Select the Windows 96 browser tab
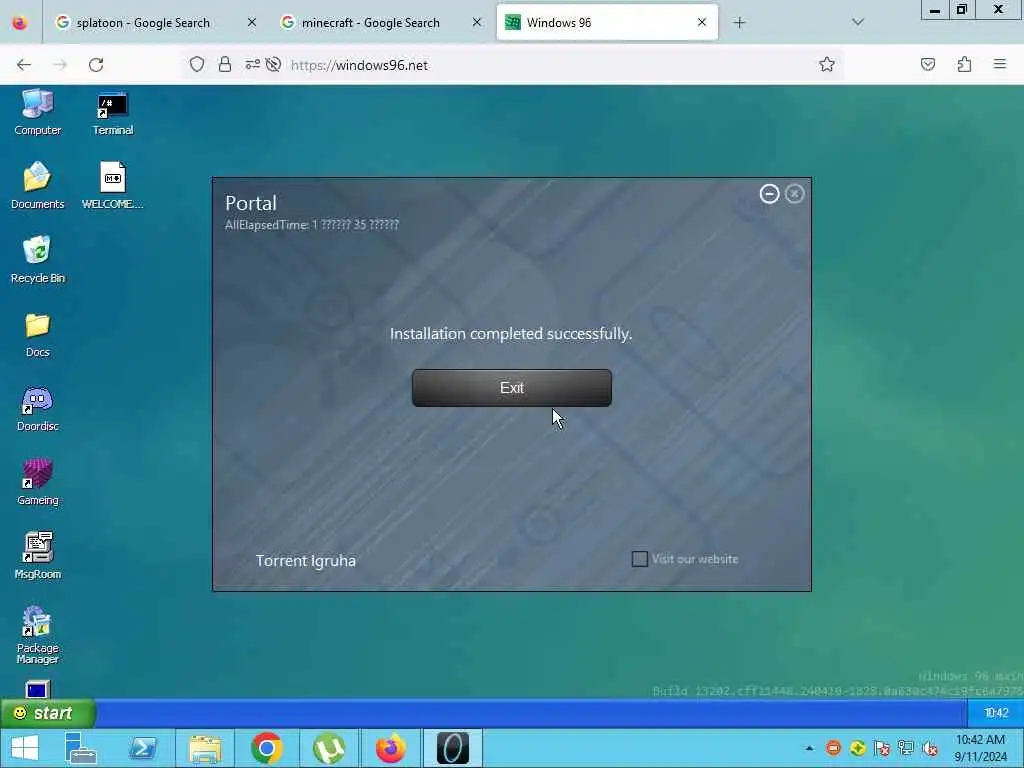1024x768 pixels. point(607,23)
